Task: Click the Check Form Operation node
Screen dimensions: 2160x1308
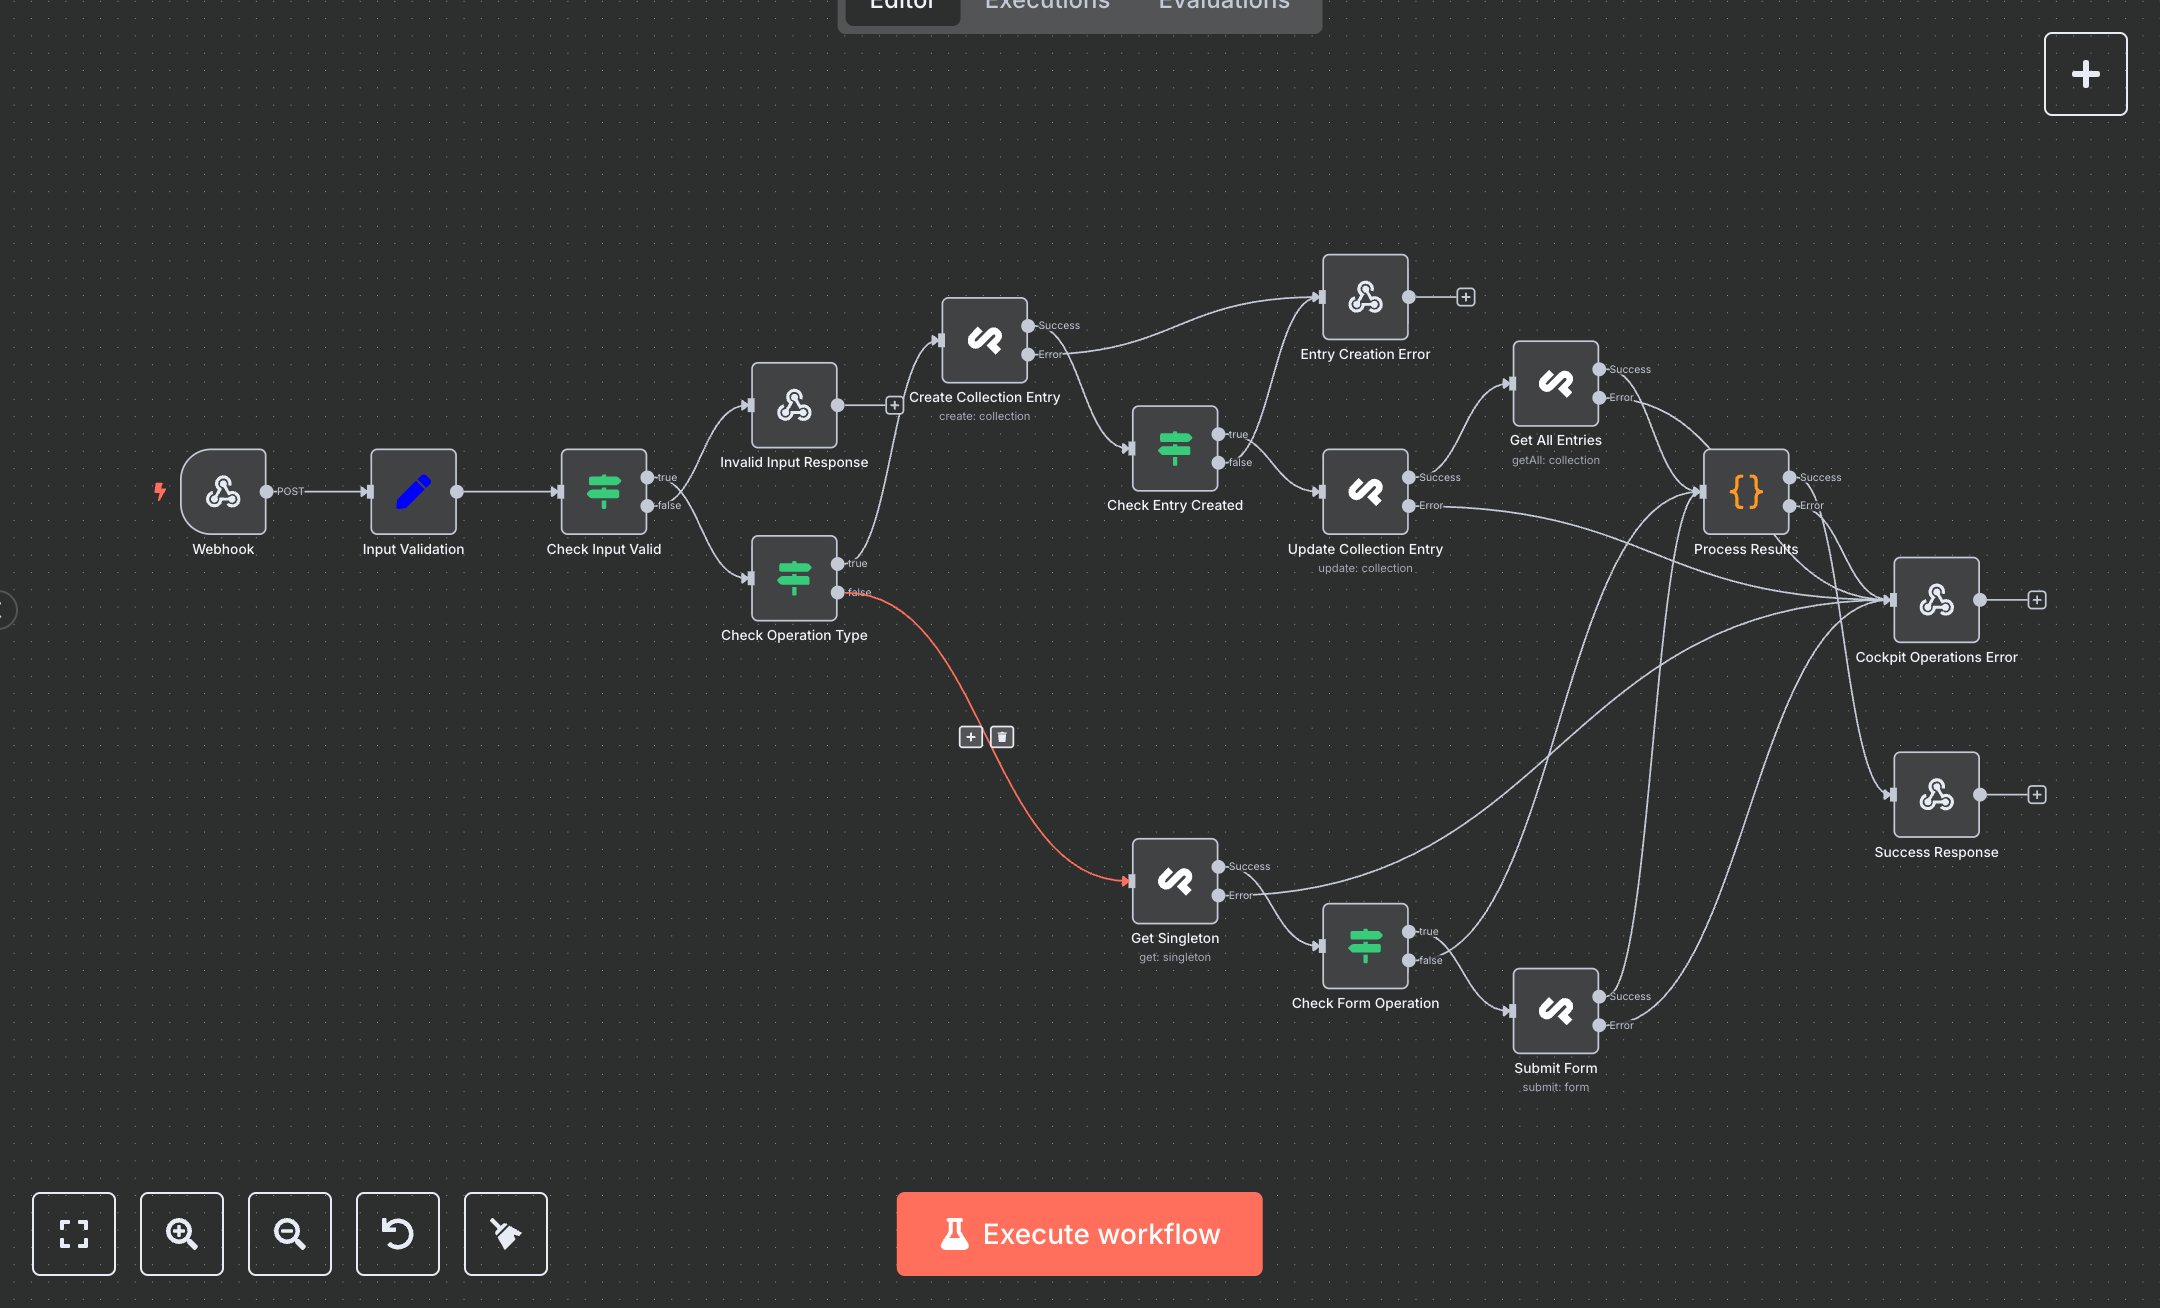Action: 1365,945
